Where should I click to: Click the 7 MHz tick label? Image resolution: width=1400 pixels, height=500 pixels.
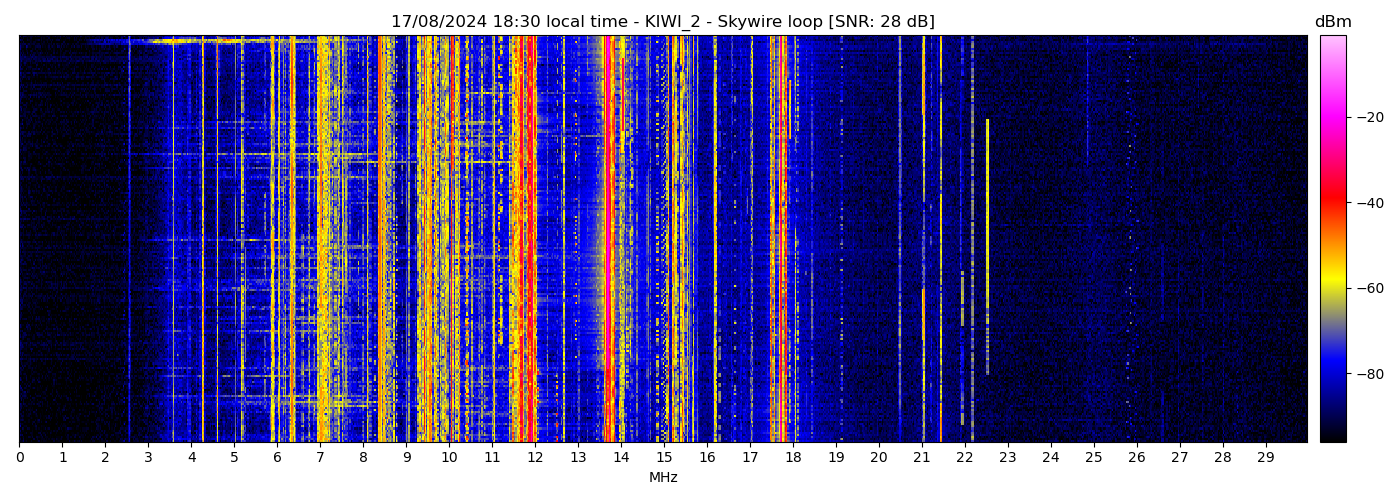click(320, 458)
